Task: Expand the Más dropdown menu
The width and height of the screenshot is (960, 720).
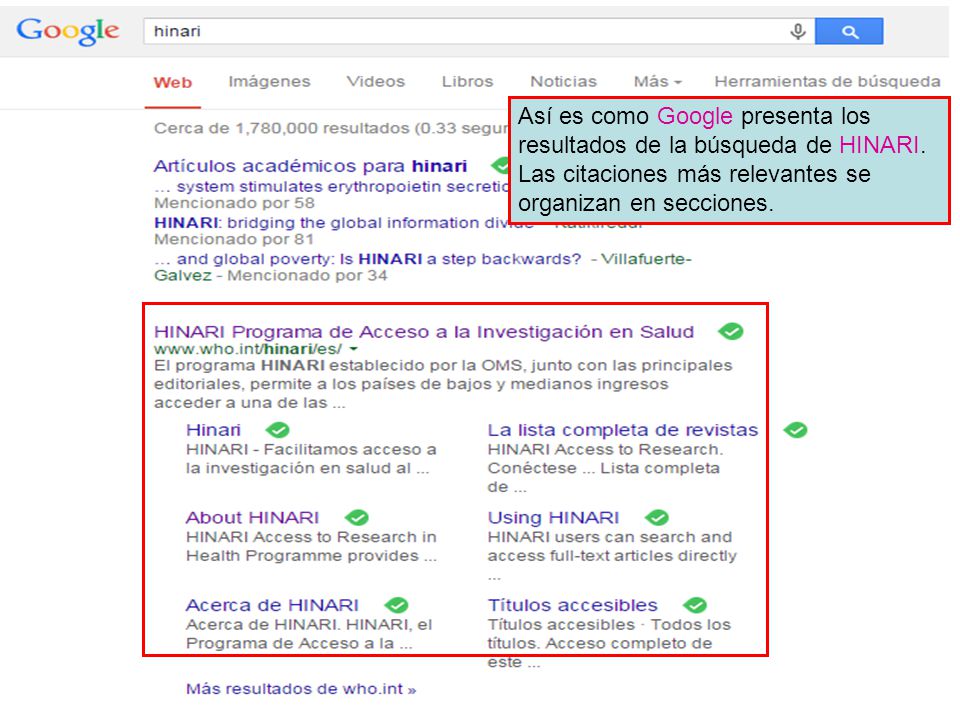Action: (x=658, y=81)
